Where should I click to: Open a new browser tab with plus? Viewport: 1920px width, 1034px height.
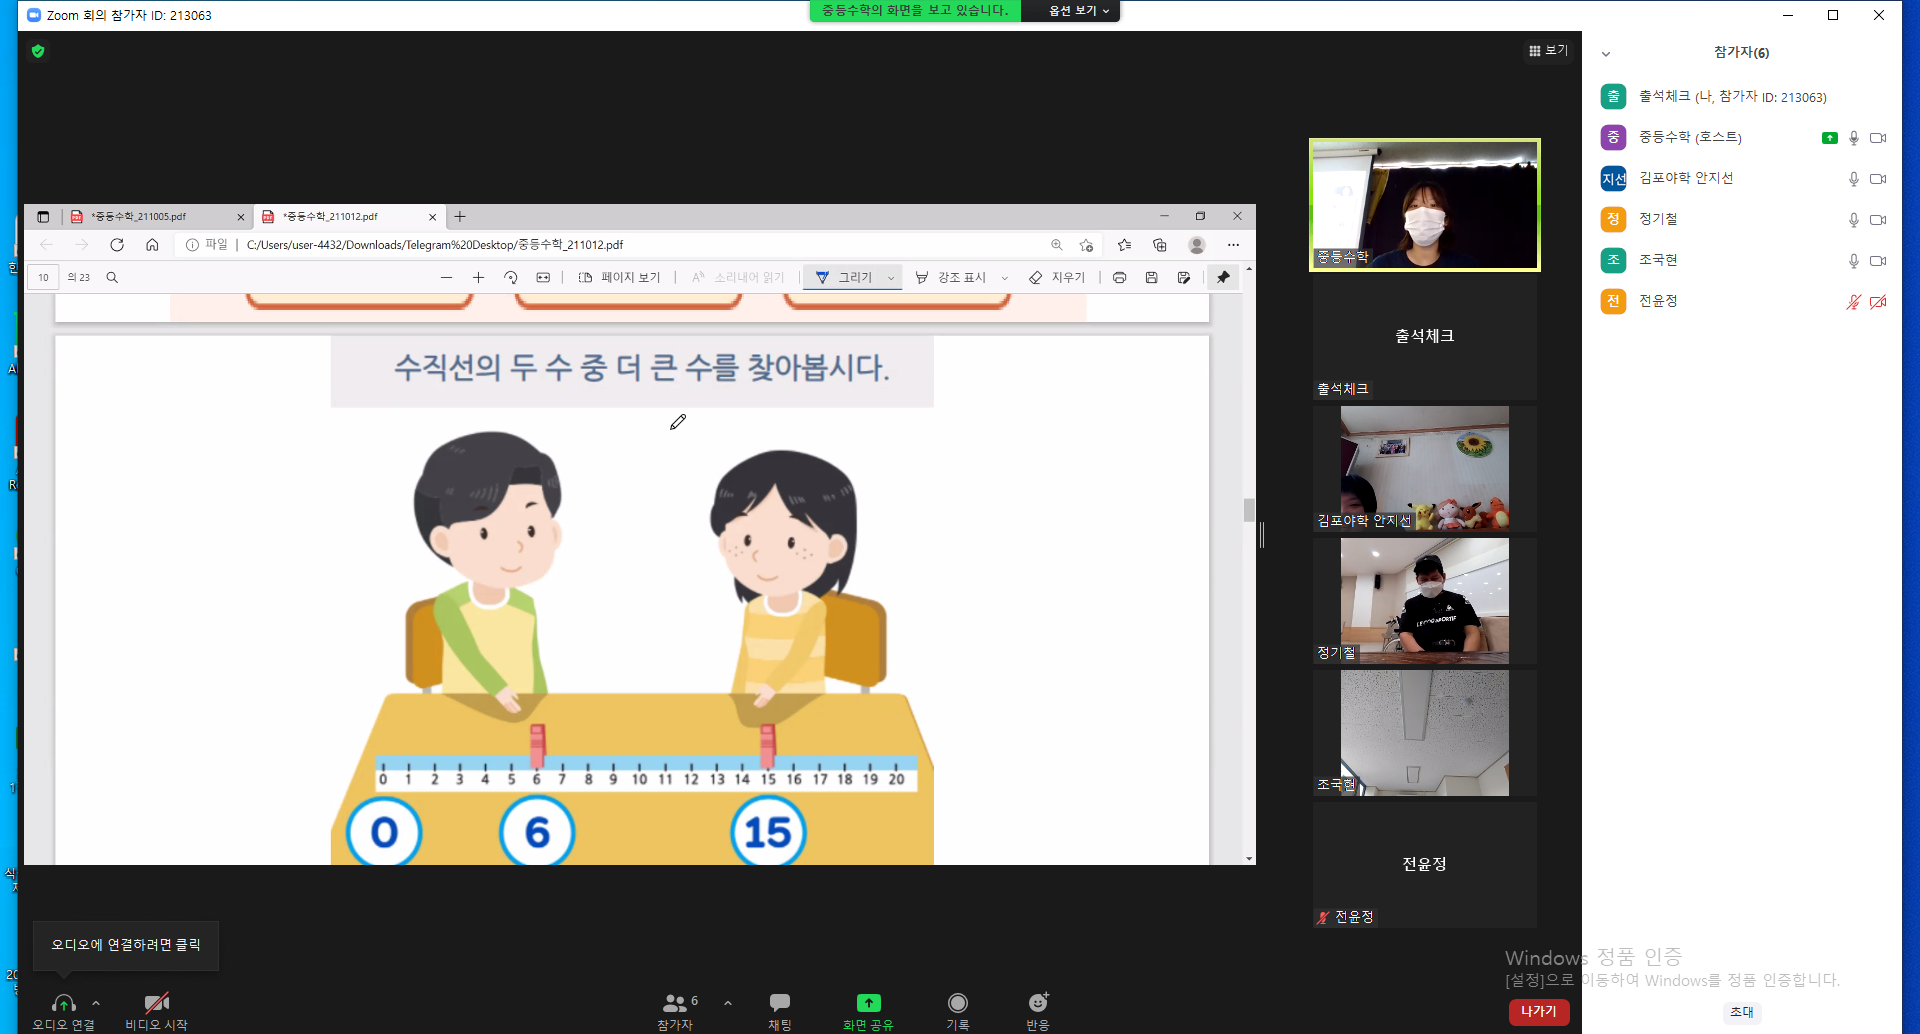click(x=460, y=216)
